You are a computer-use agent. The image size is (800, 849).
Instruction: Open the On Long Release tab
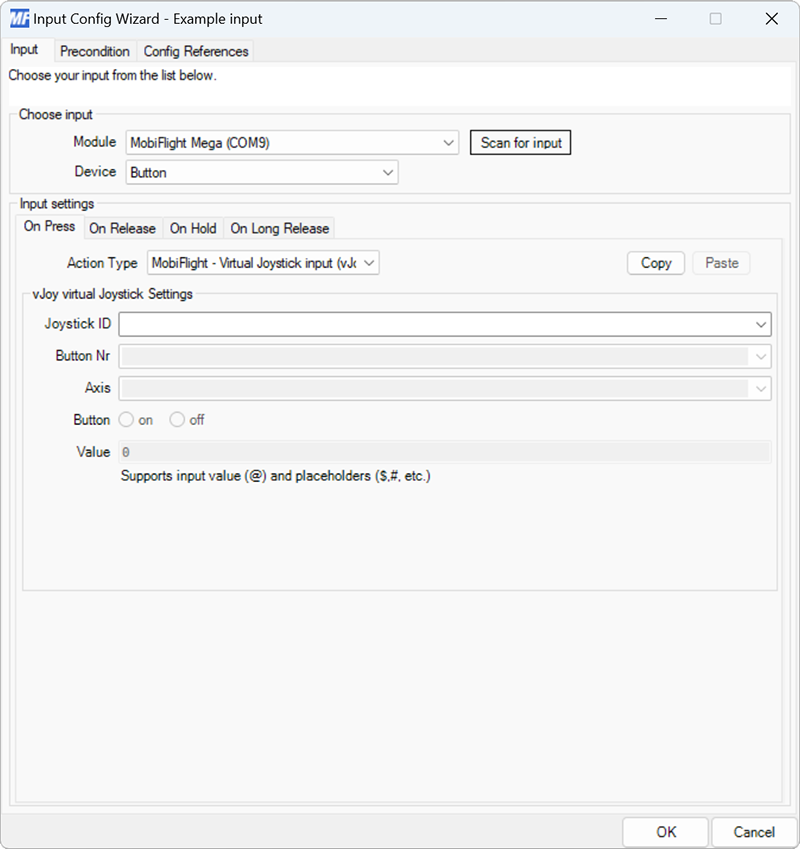(x=279, y=228)
